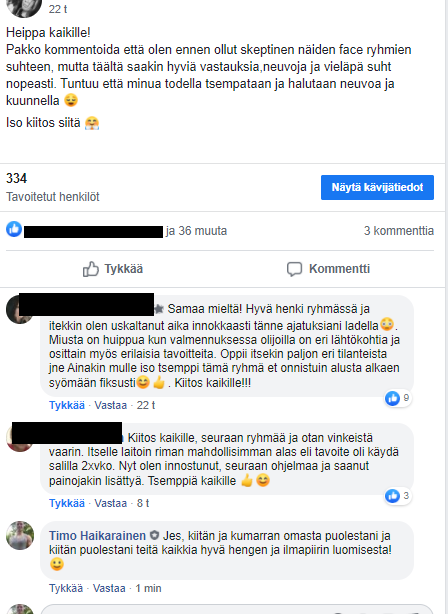
Task: Open Timo Haikarainen profile name link
Action: (97, 535)
